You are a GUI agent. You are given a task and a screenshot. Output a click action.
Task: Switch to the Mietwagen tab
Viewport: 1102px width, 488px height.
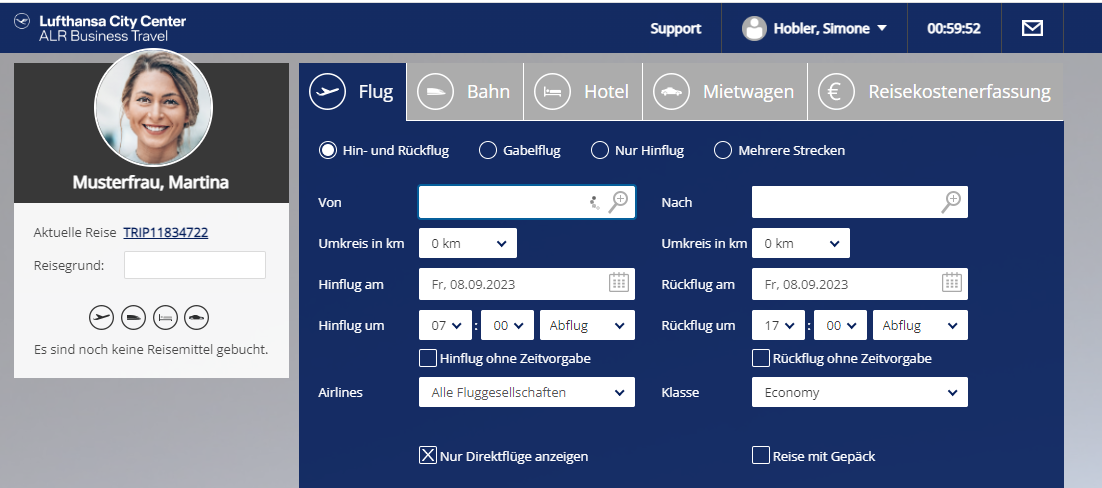click(725, 92)
